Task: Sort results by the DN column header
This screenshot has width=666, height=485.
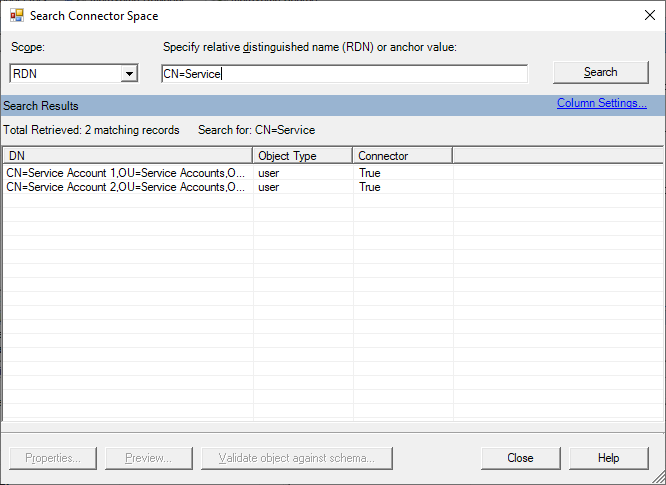Action: [x=128, y=156]
